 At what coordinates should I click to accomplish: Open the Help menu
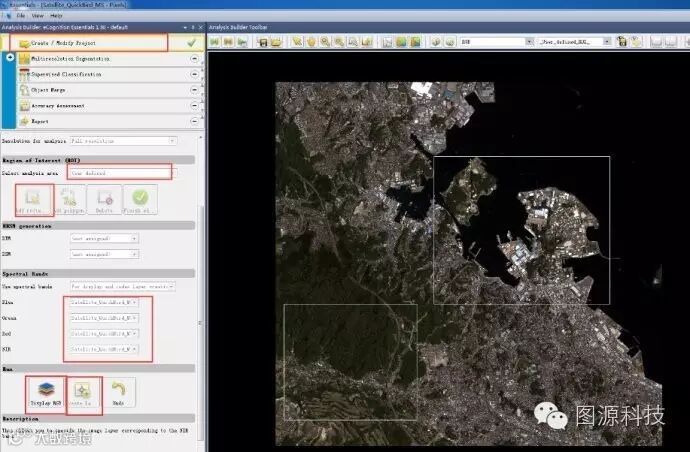click(56, 15)
